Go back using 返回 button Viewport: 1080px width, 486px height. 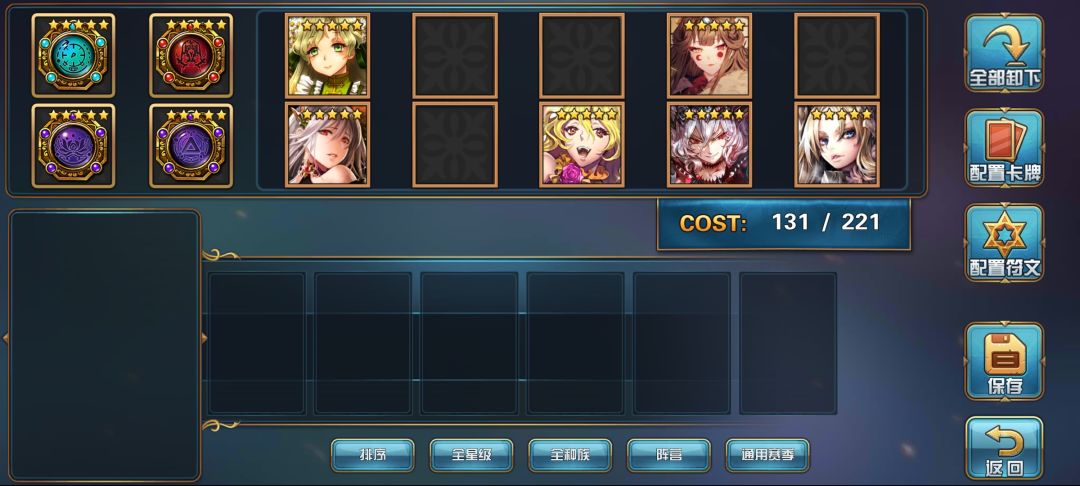click(1004, 448)
